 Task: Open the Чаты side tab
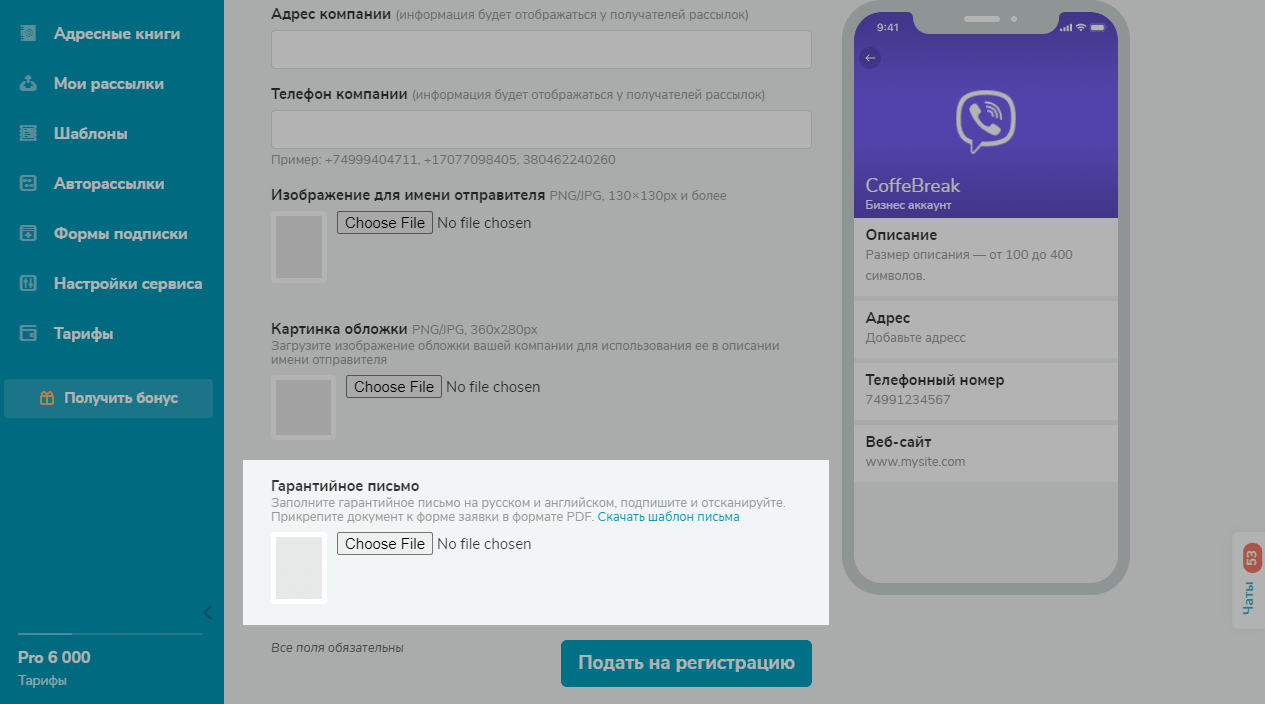[x=1250, y=581]
